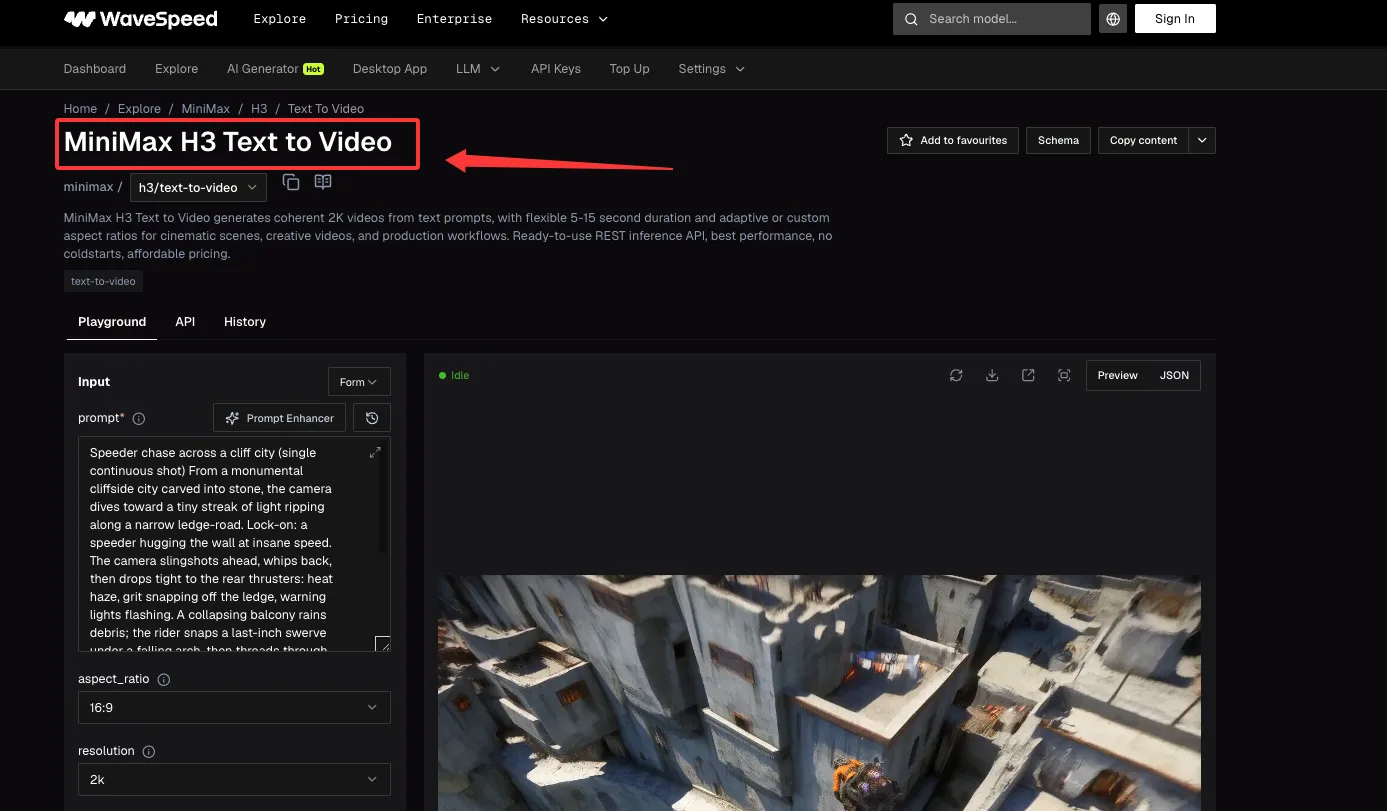The height and width of the screenshot is (811, 1387).
Task: Download the output with the download icon
Action: (992, 375)
